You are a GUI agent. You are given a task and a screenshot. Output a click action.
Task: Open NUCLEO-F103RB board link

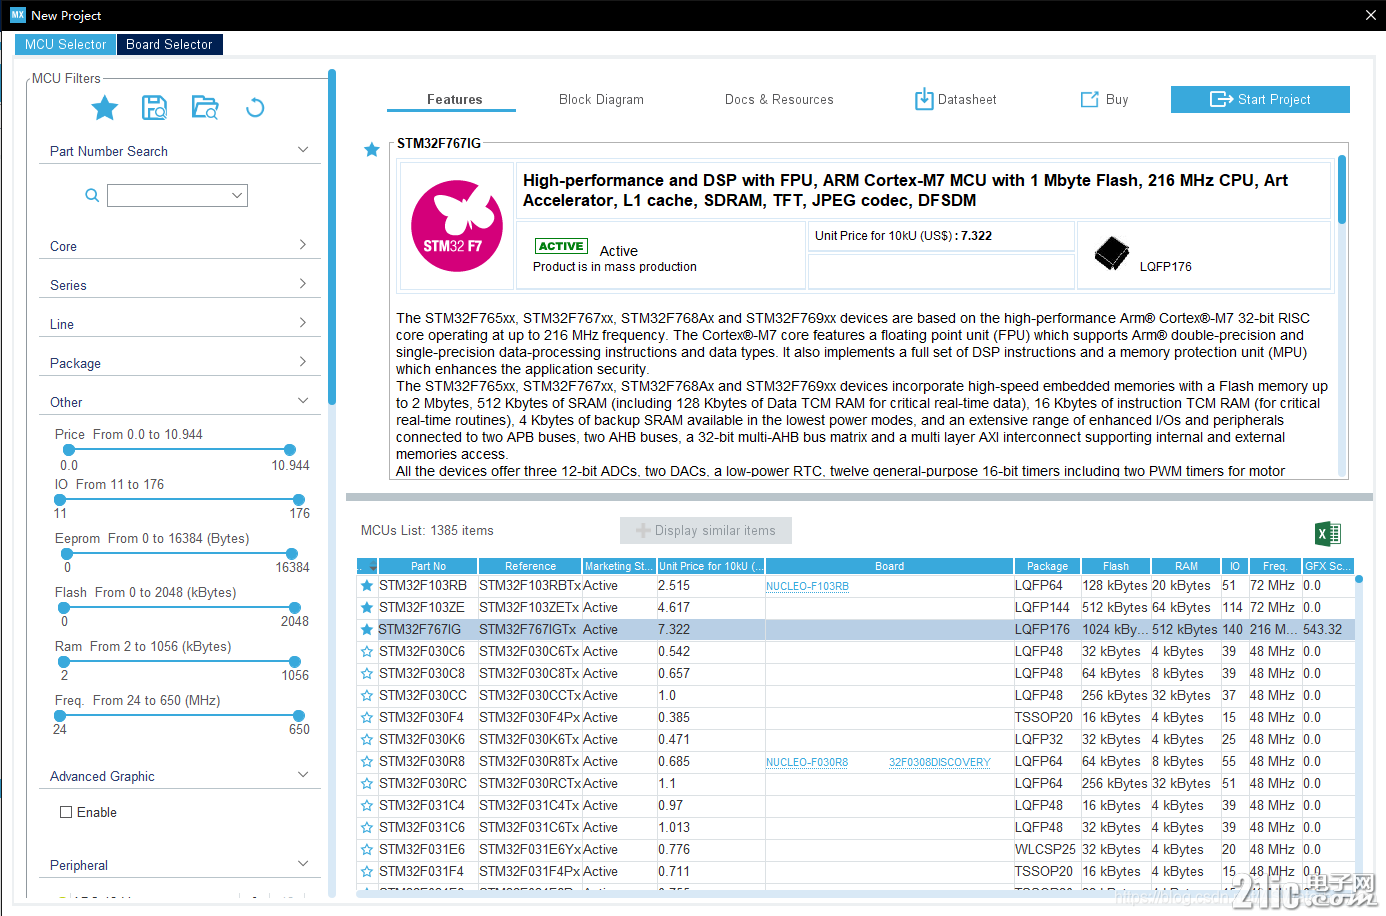[x=807, y=586]
